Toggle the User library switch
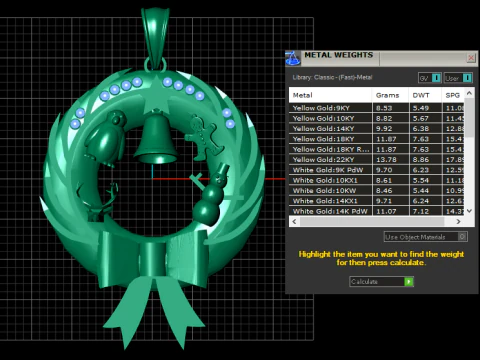The height and width of the screenshot is (360, 480). [458, 78]
